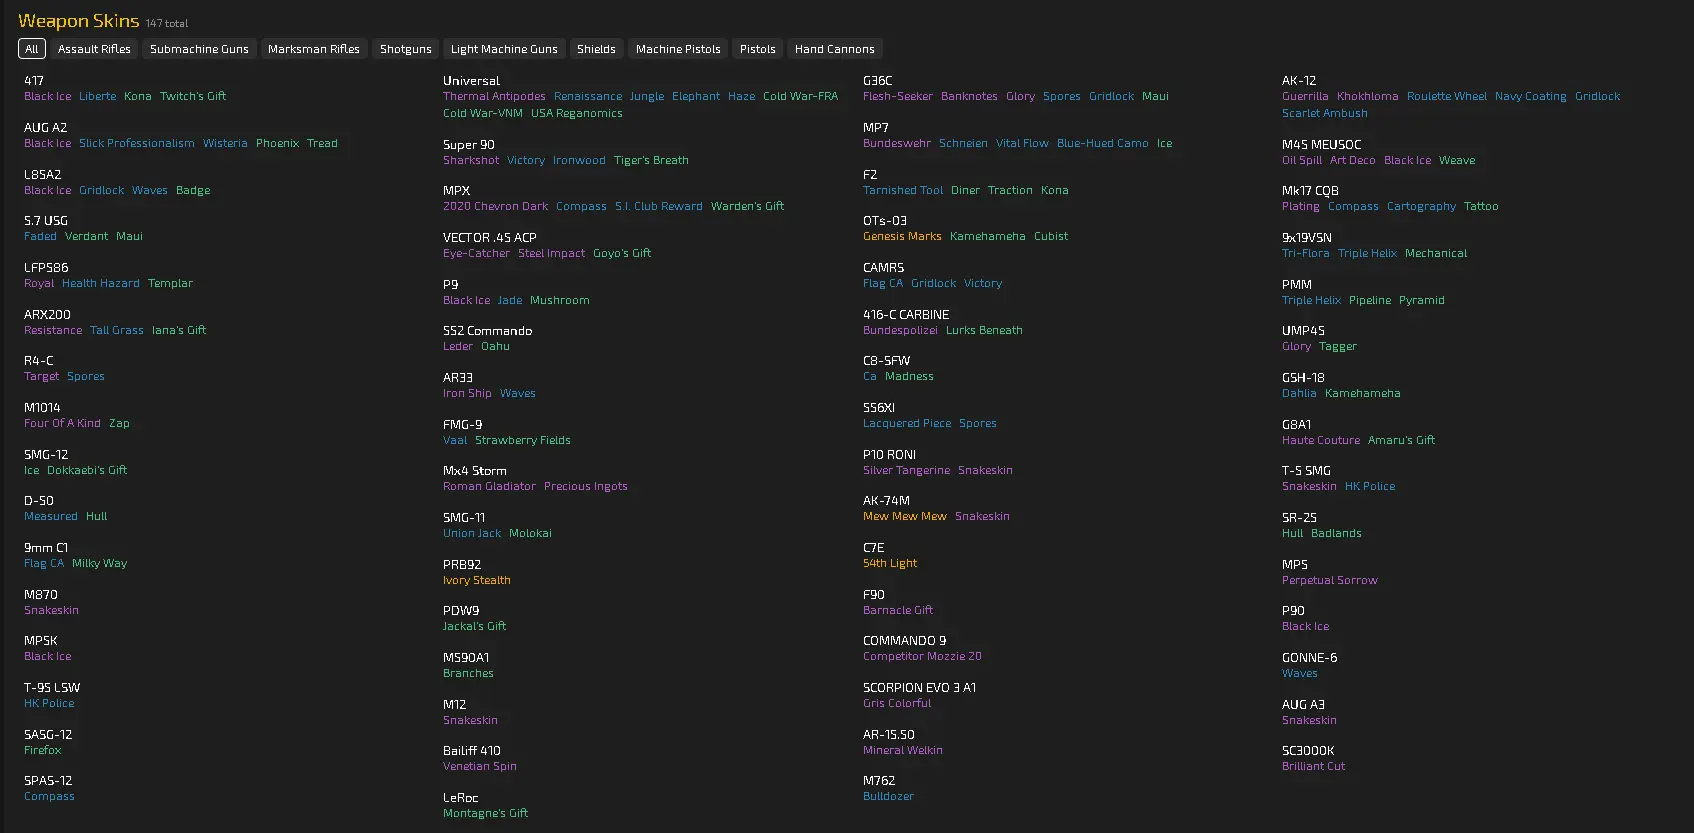Open the Shotguns filter tab
The height and width of the screenshot is (833, 1694).
tap(406, 49)
